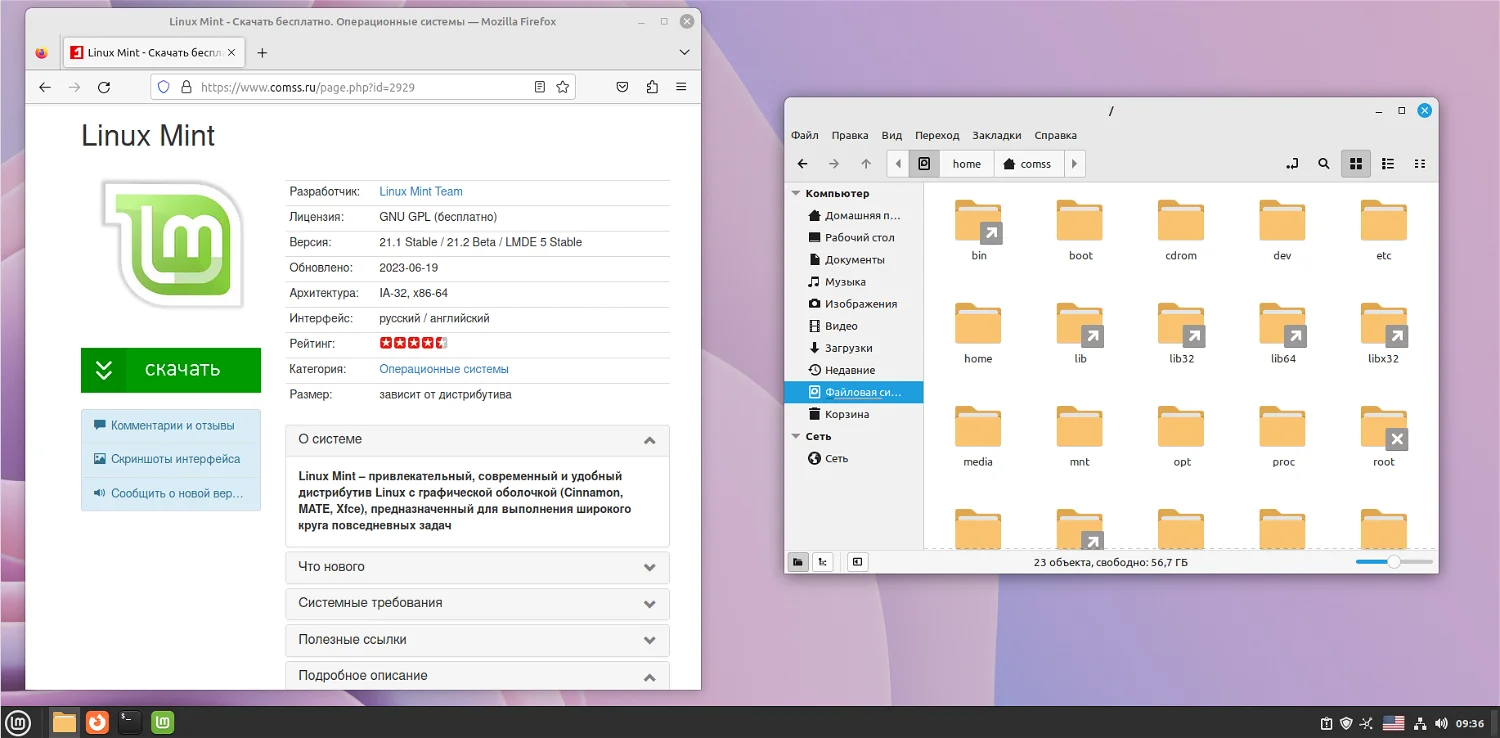
Task: Reload the current page in Firefox
Action: 104,87
